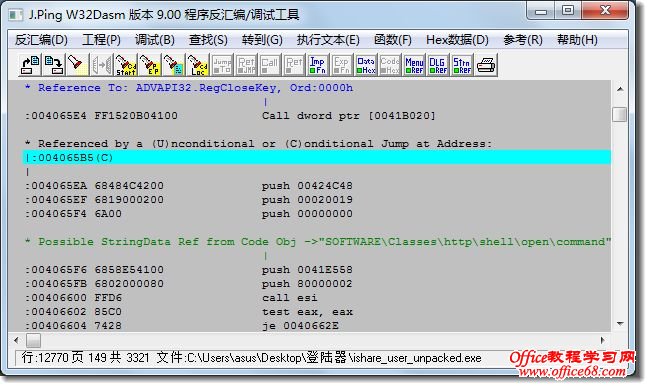The height and width of the screenshot is (386, 648).
Task: Click the 'Possible StringData Ref' green line
Action: (317, 242)
